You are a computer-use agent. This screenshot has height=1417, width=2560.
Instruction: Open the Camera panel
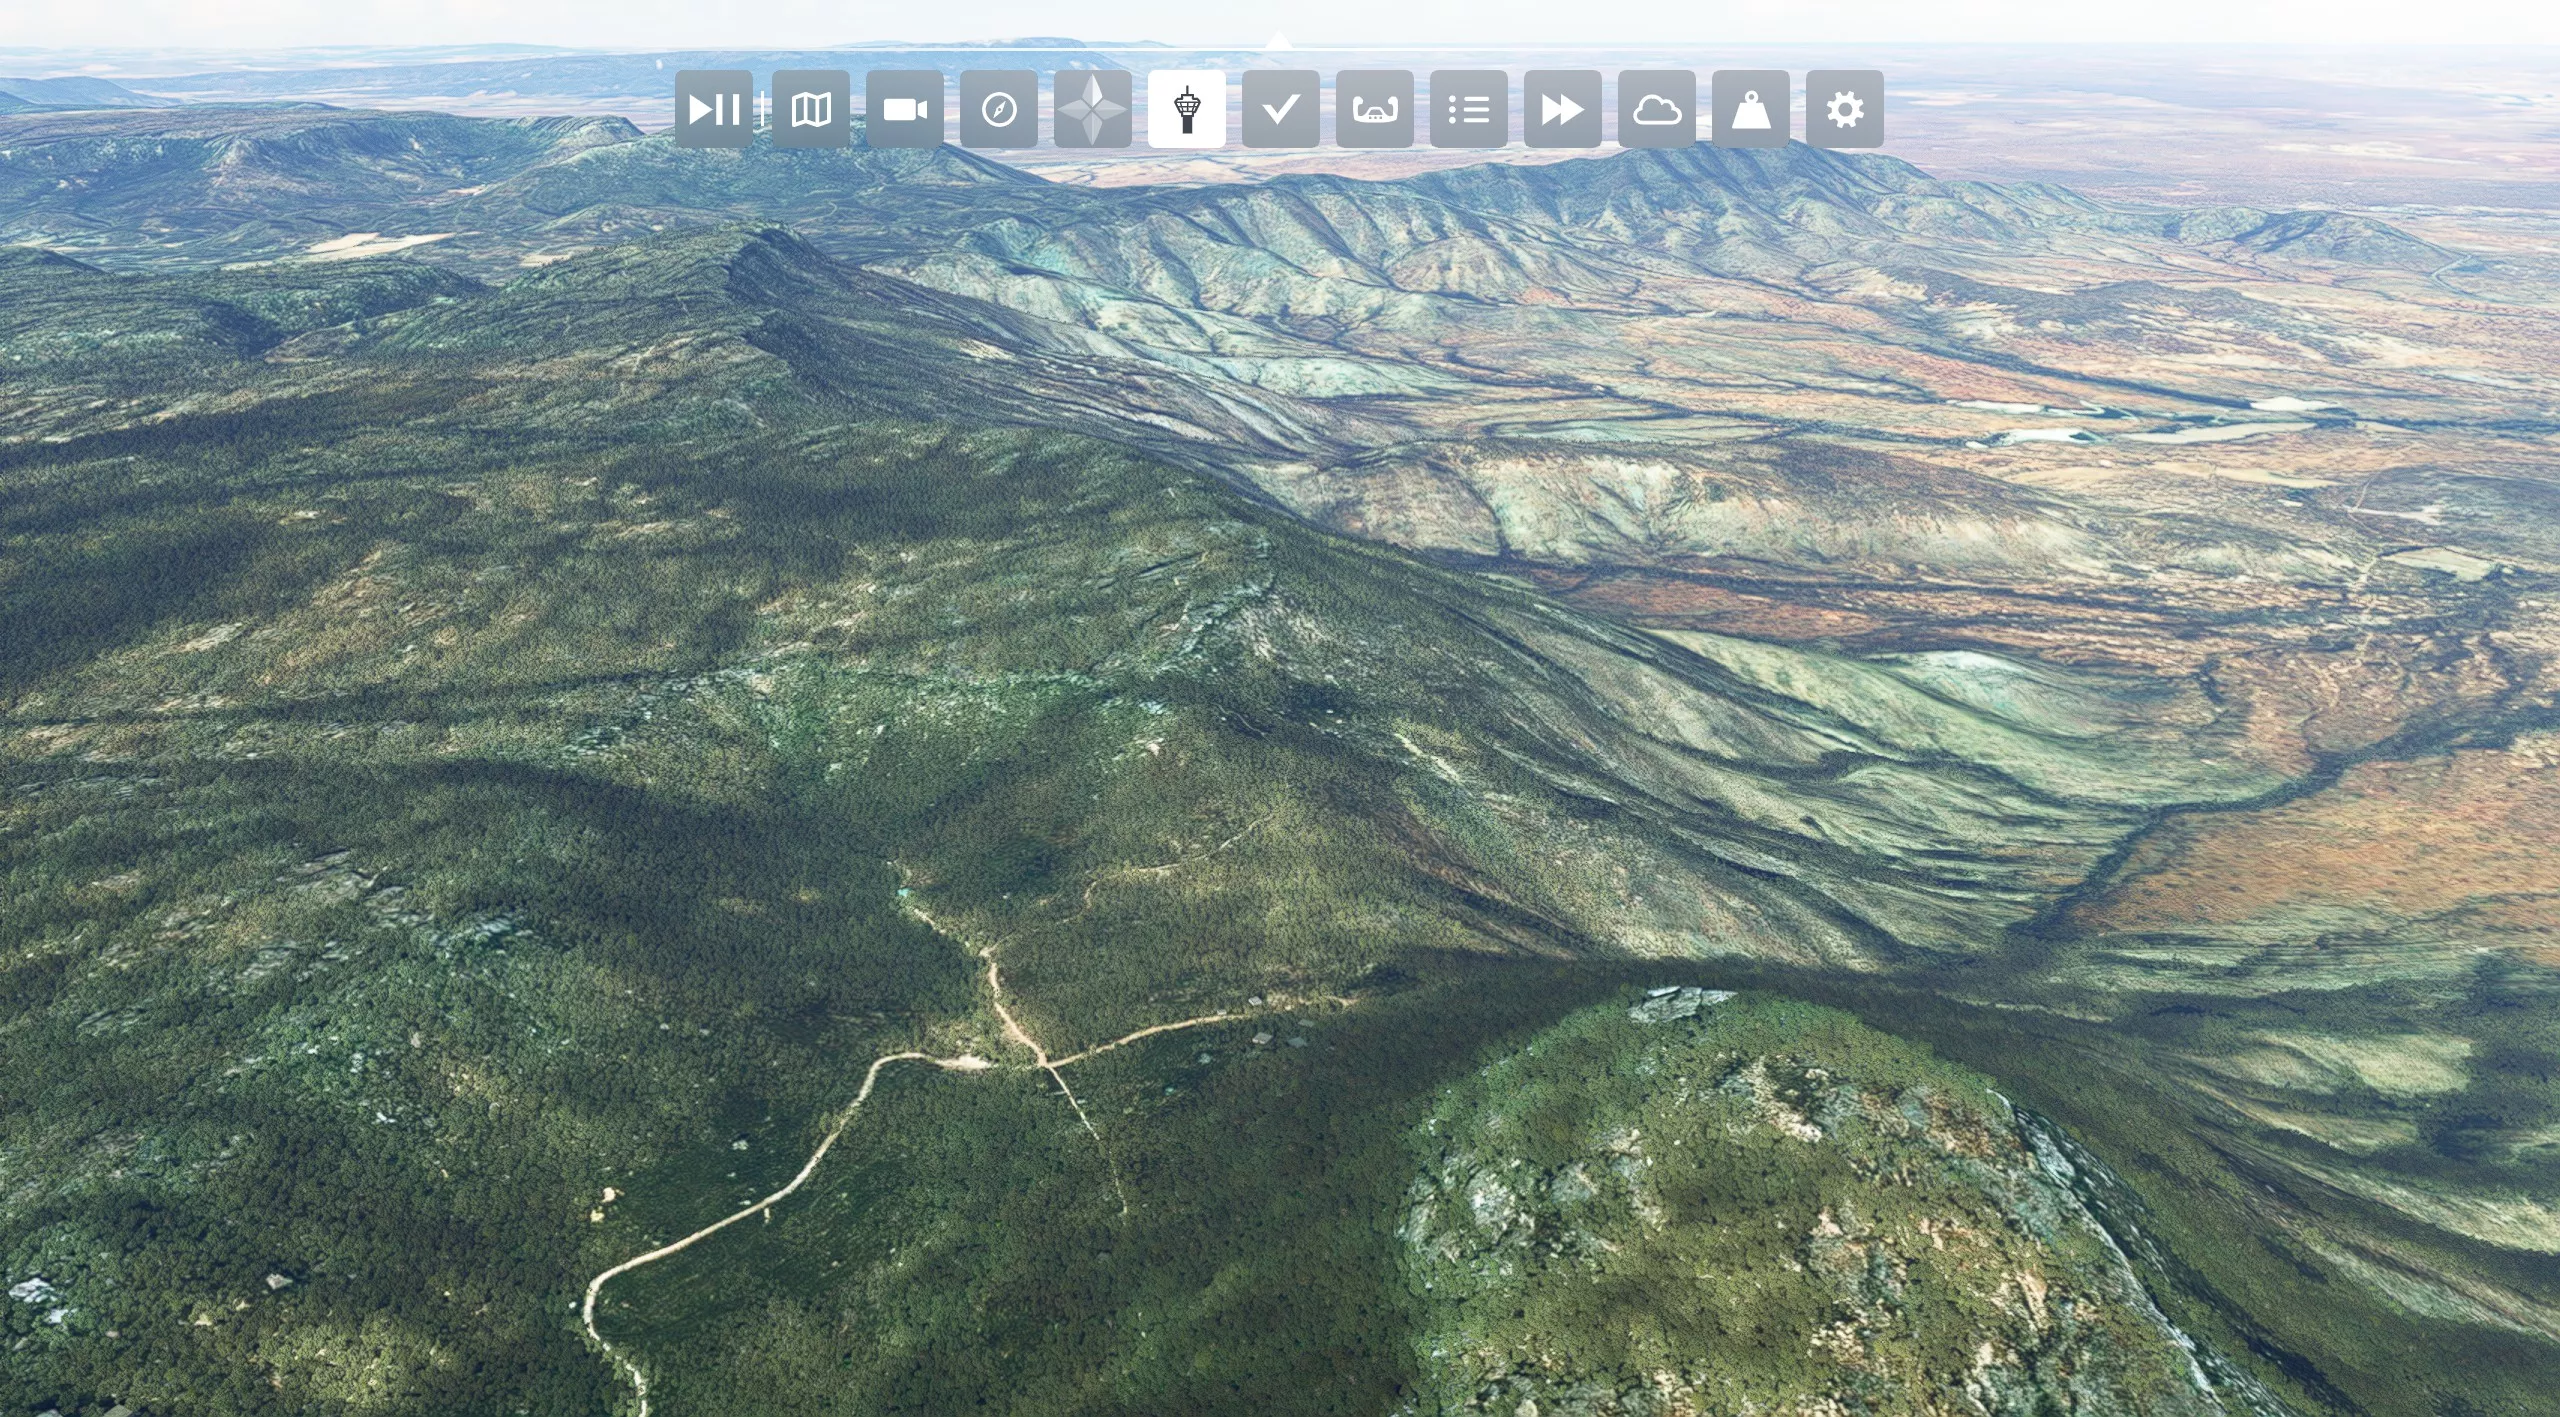click(904, 109)
